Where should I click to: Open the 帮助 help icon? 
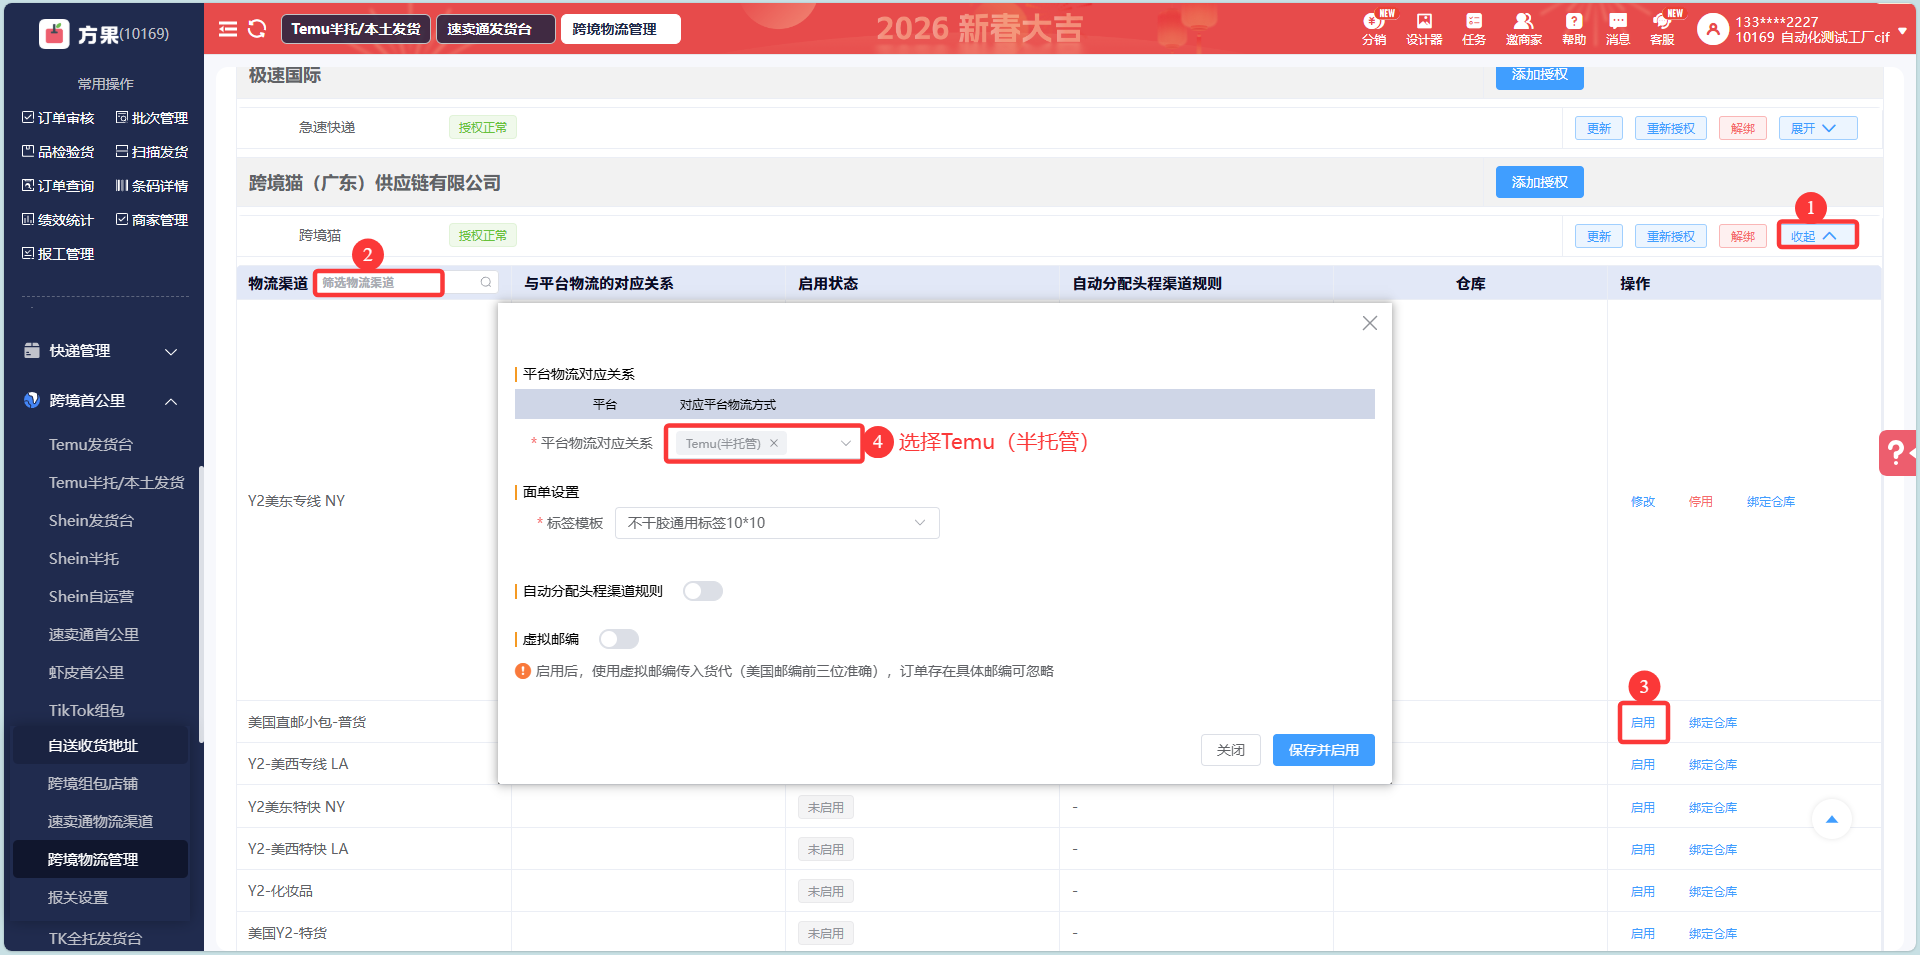[1574, 29]
